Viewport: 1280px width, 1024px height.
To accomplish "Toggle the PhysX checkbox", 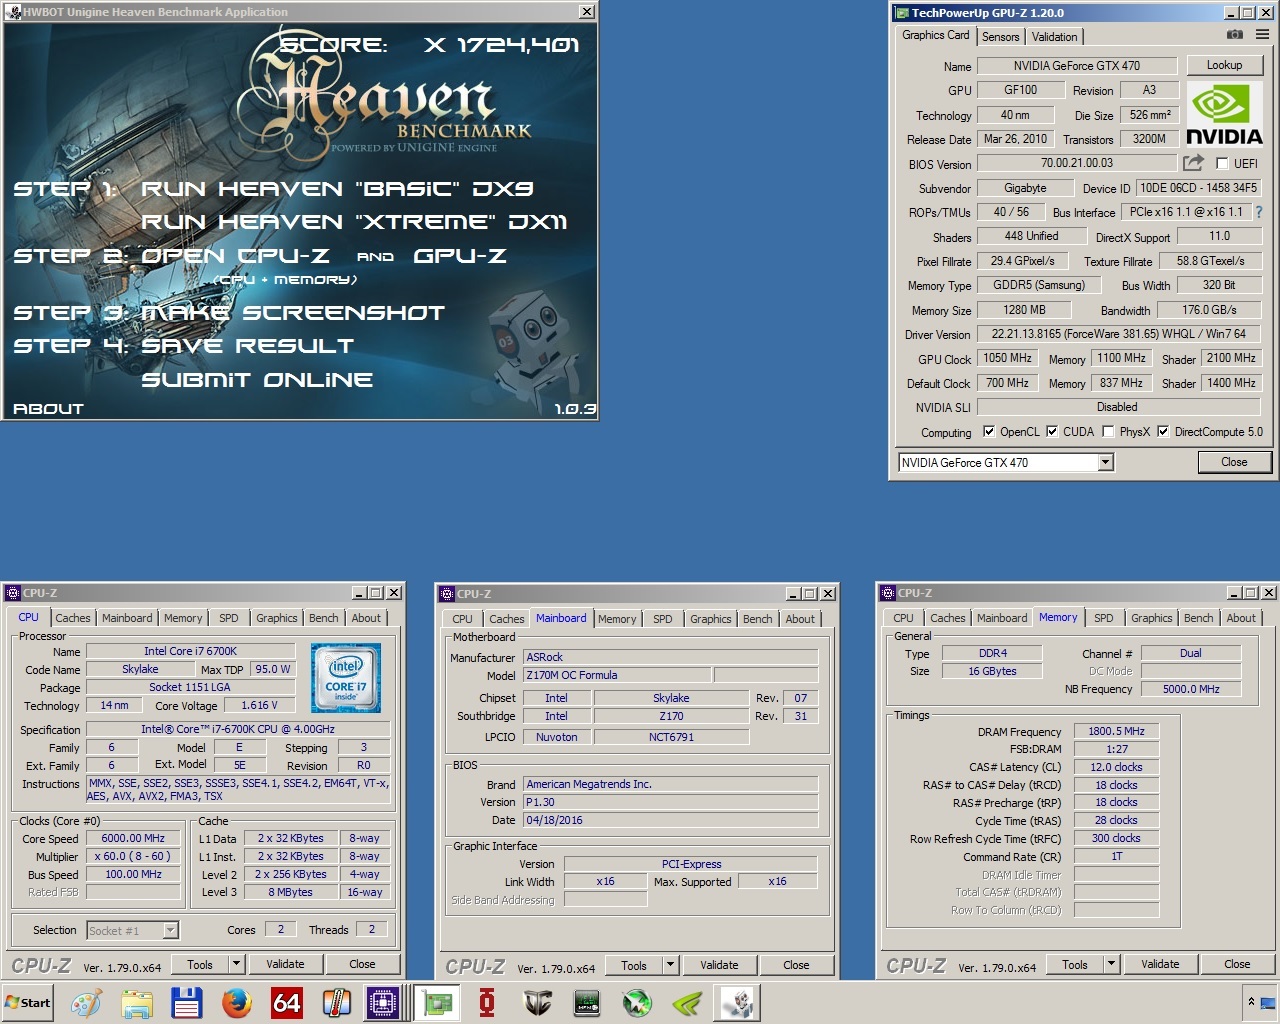I will tap(1108, 432).
